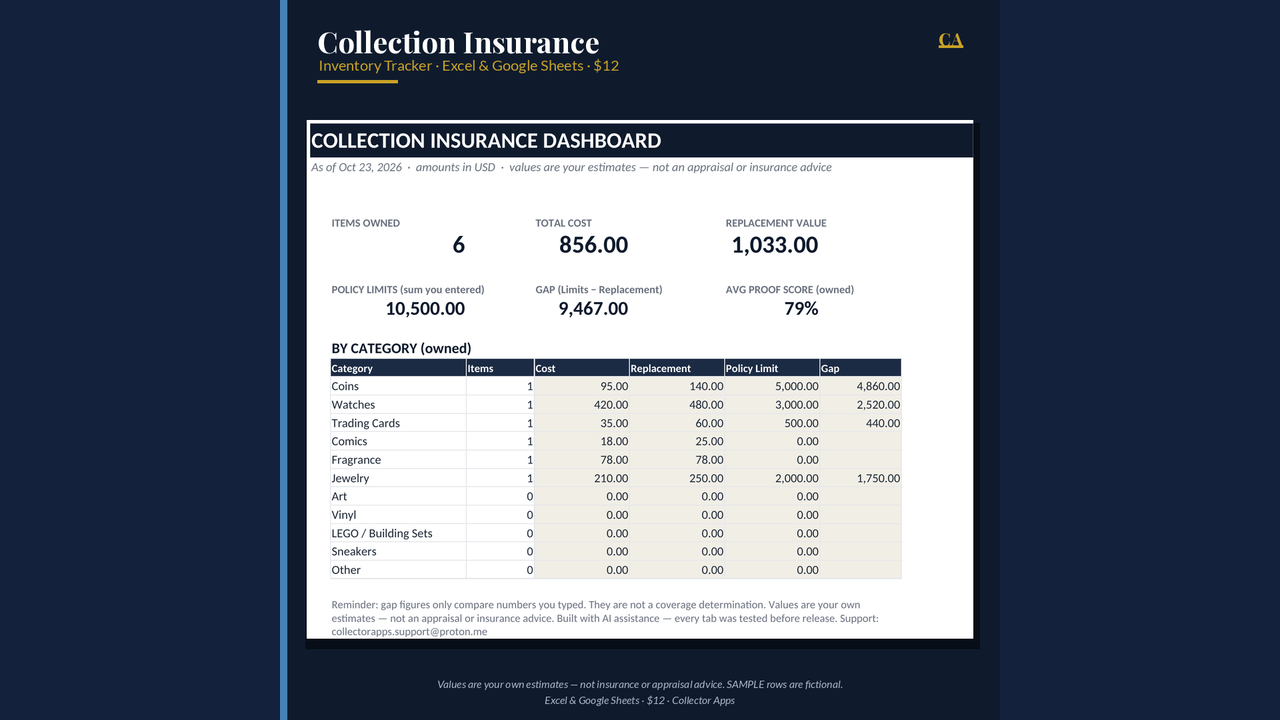Click the Comics cost cell 18.00
1280x720 pixels.
582,441
